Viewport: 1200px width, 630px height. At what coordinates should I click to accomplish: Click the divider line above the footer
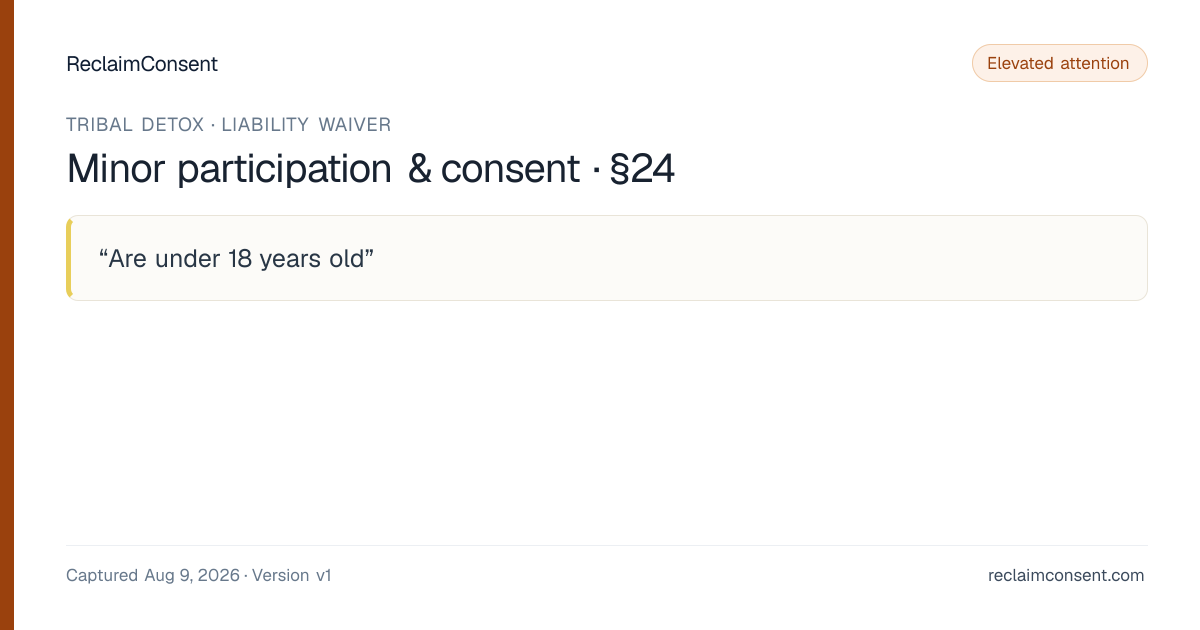[x=607, y=545]
